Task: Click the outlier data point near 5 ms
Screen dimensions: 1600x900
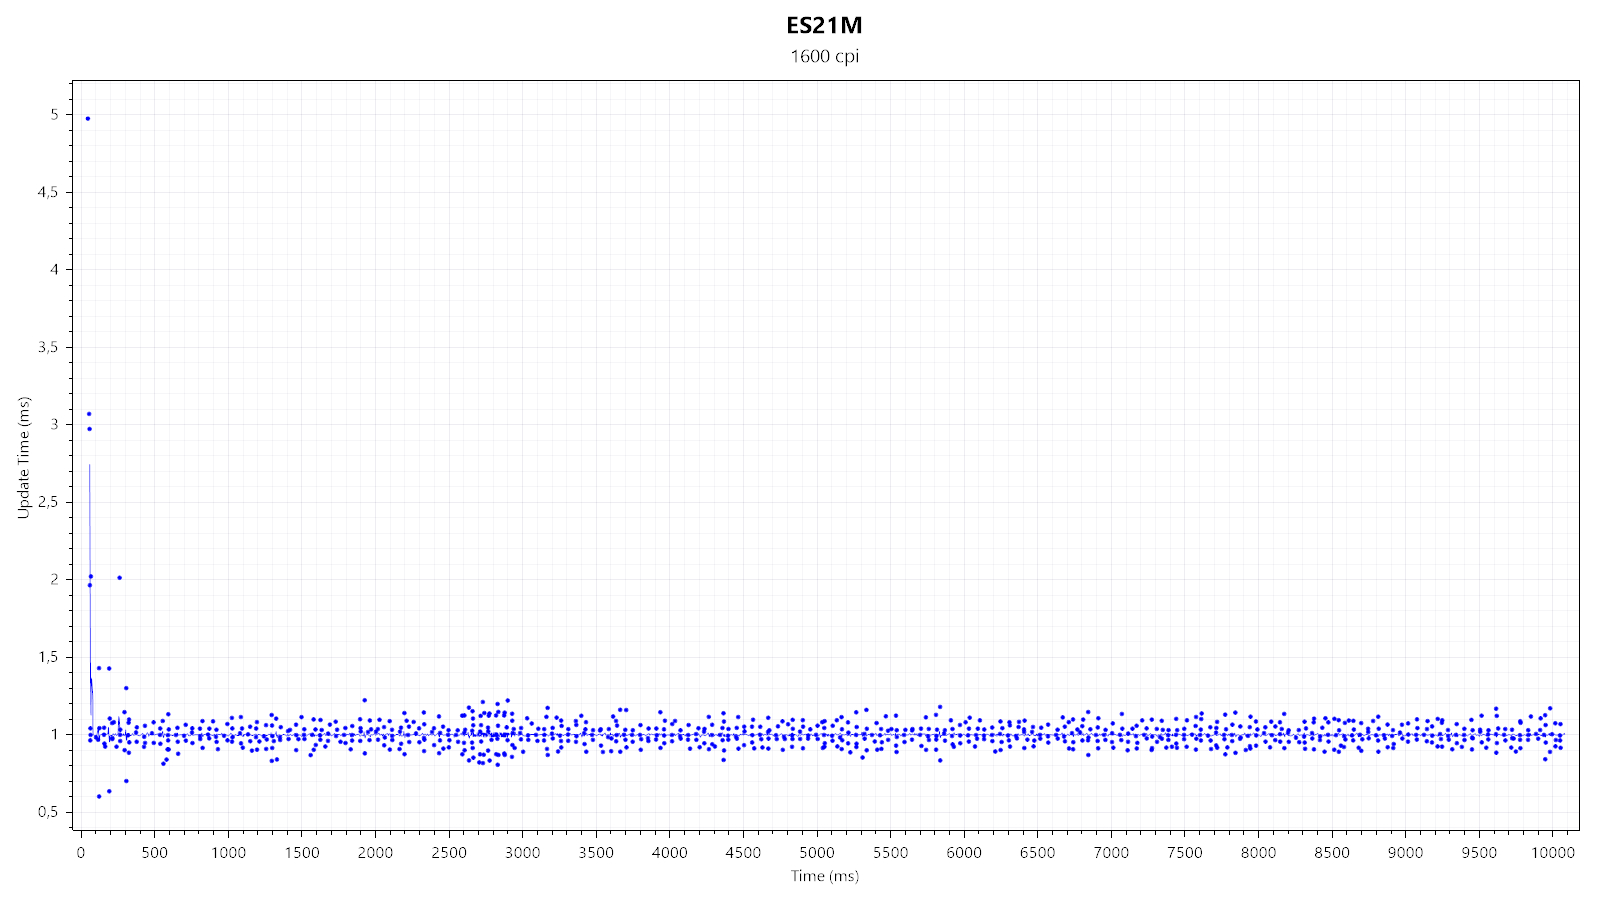Action: [x=87, y=119]
